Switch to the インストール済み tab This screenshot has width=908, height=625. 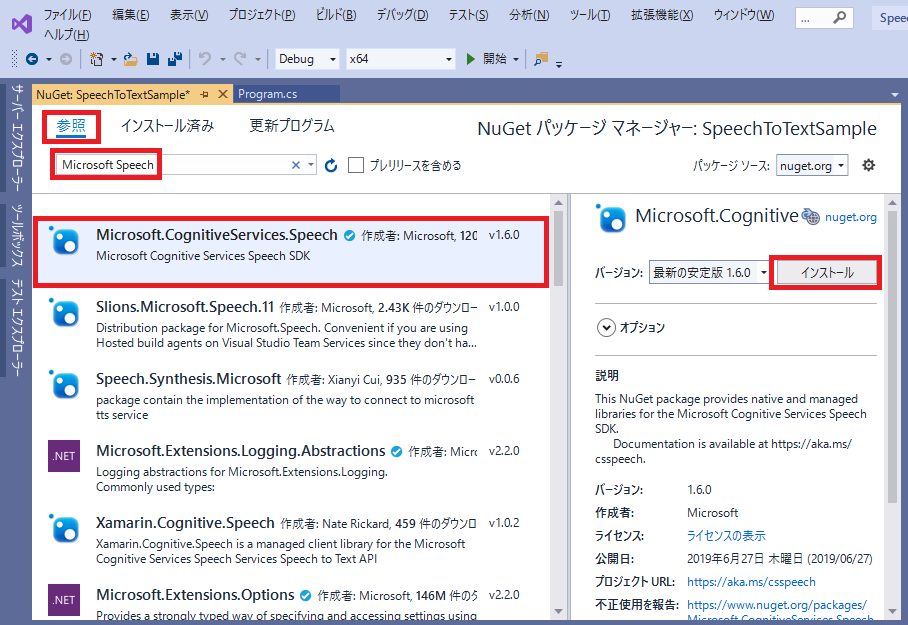click(167, 126)
